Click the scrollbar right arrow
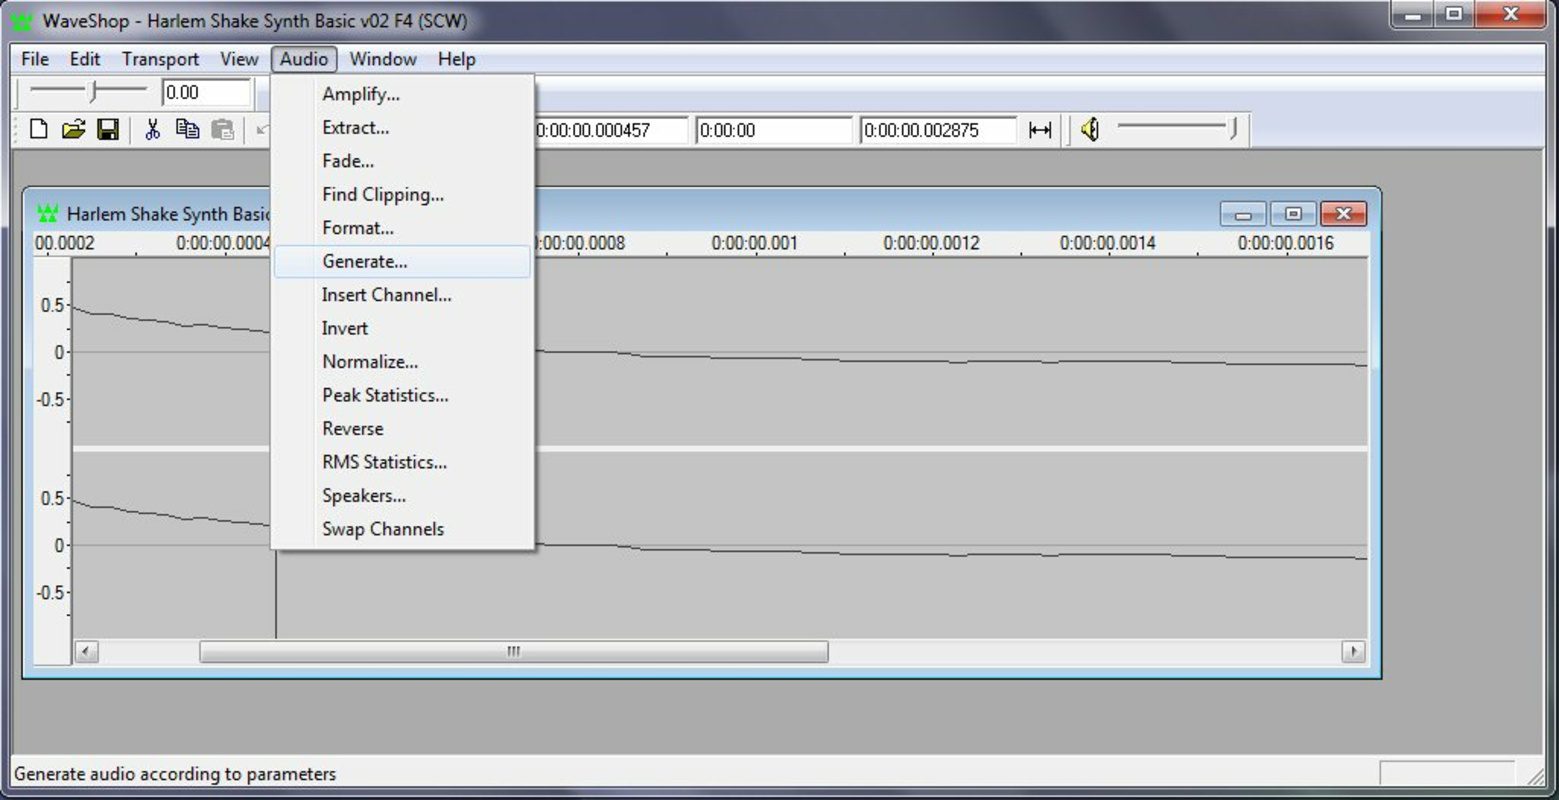Image resolution: width=1559 pixels, height=800 pixels. [x=1354, y=652]
